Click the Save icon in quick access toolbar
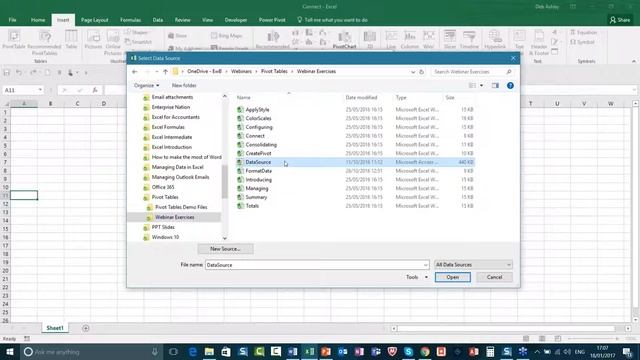The image size is (640, 360). click(x=7, y=73)
